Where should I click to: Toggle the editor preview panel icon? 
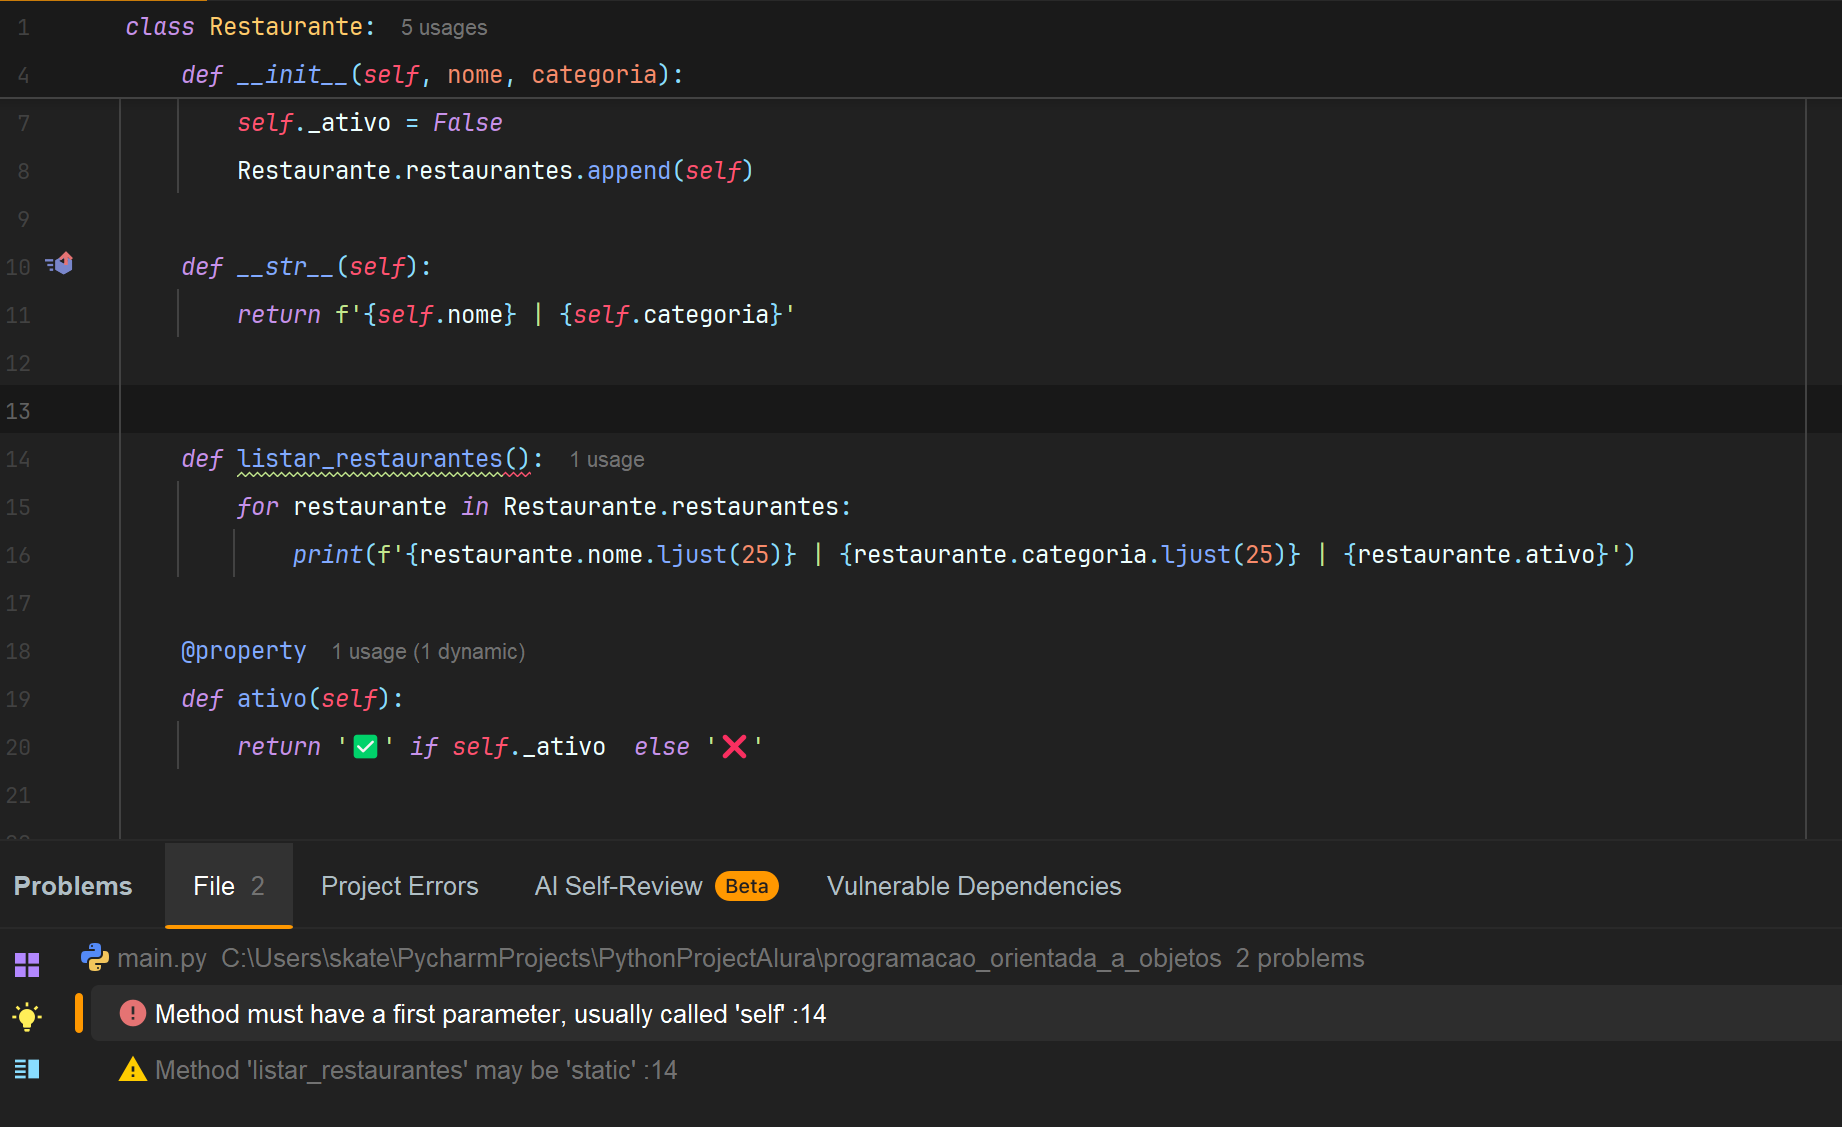point(27,1069)
